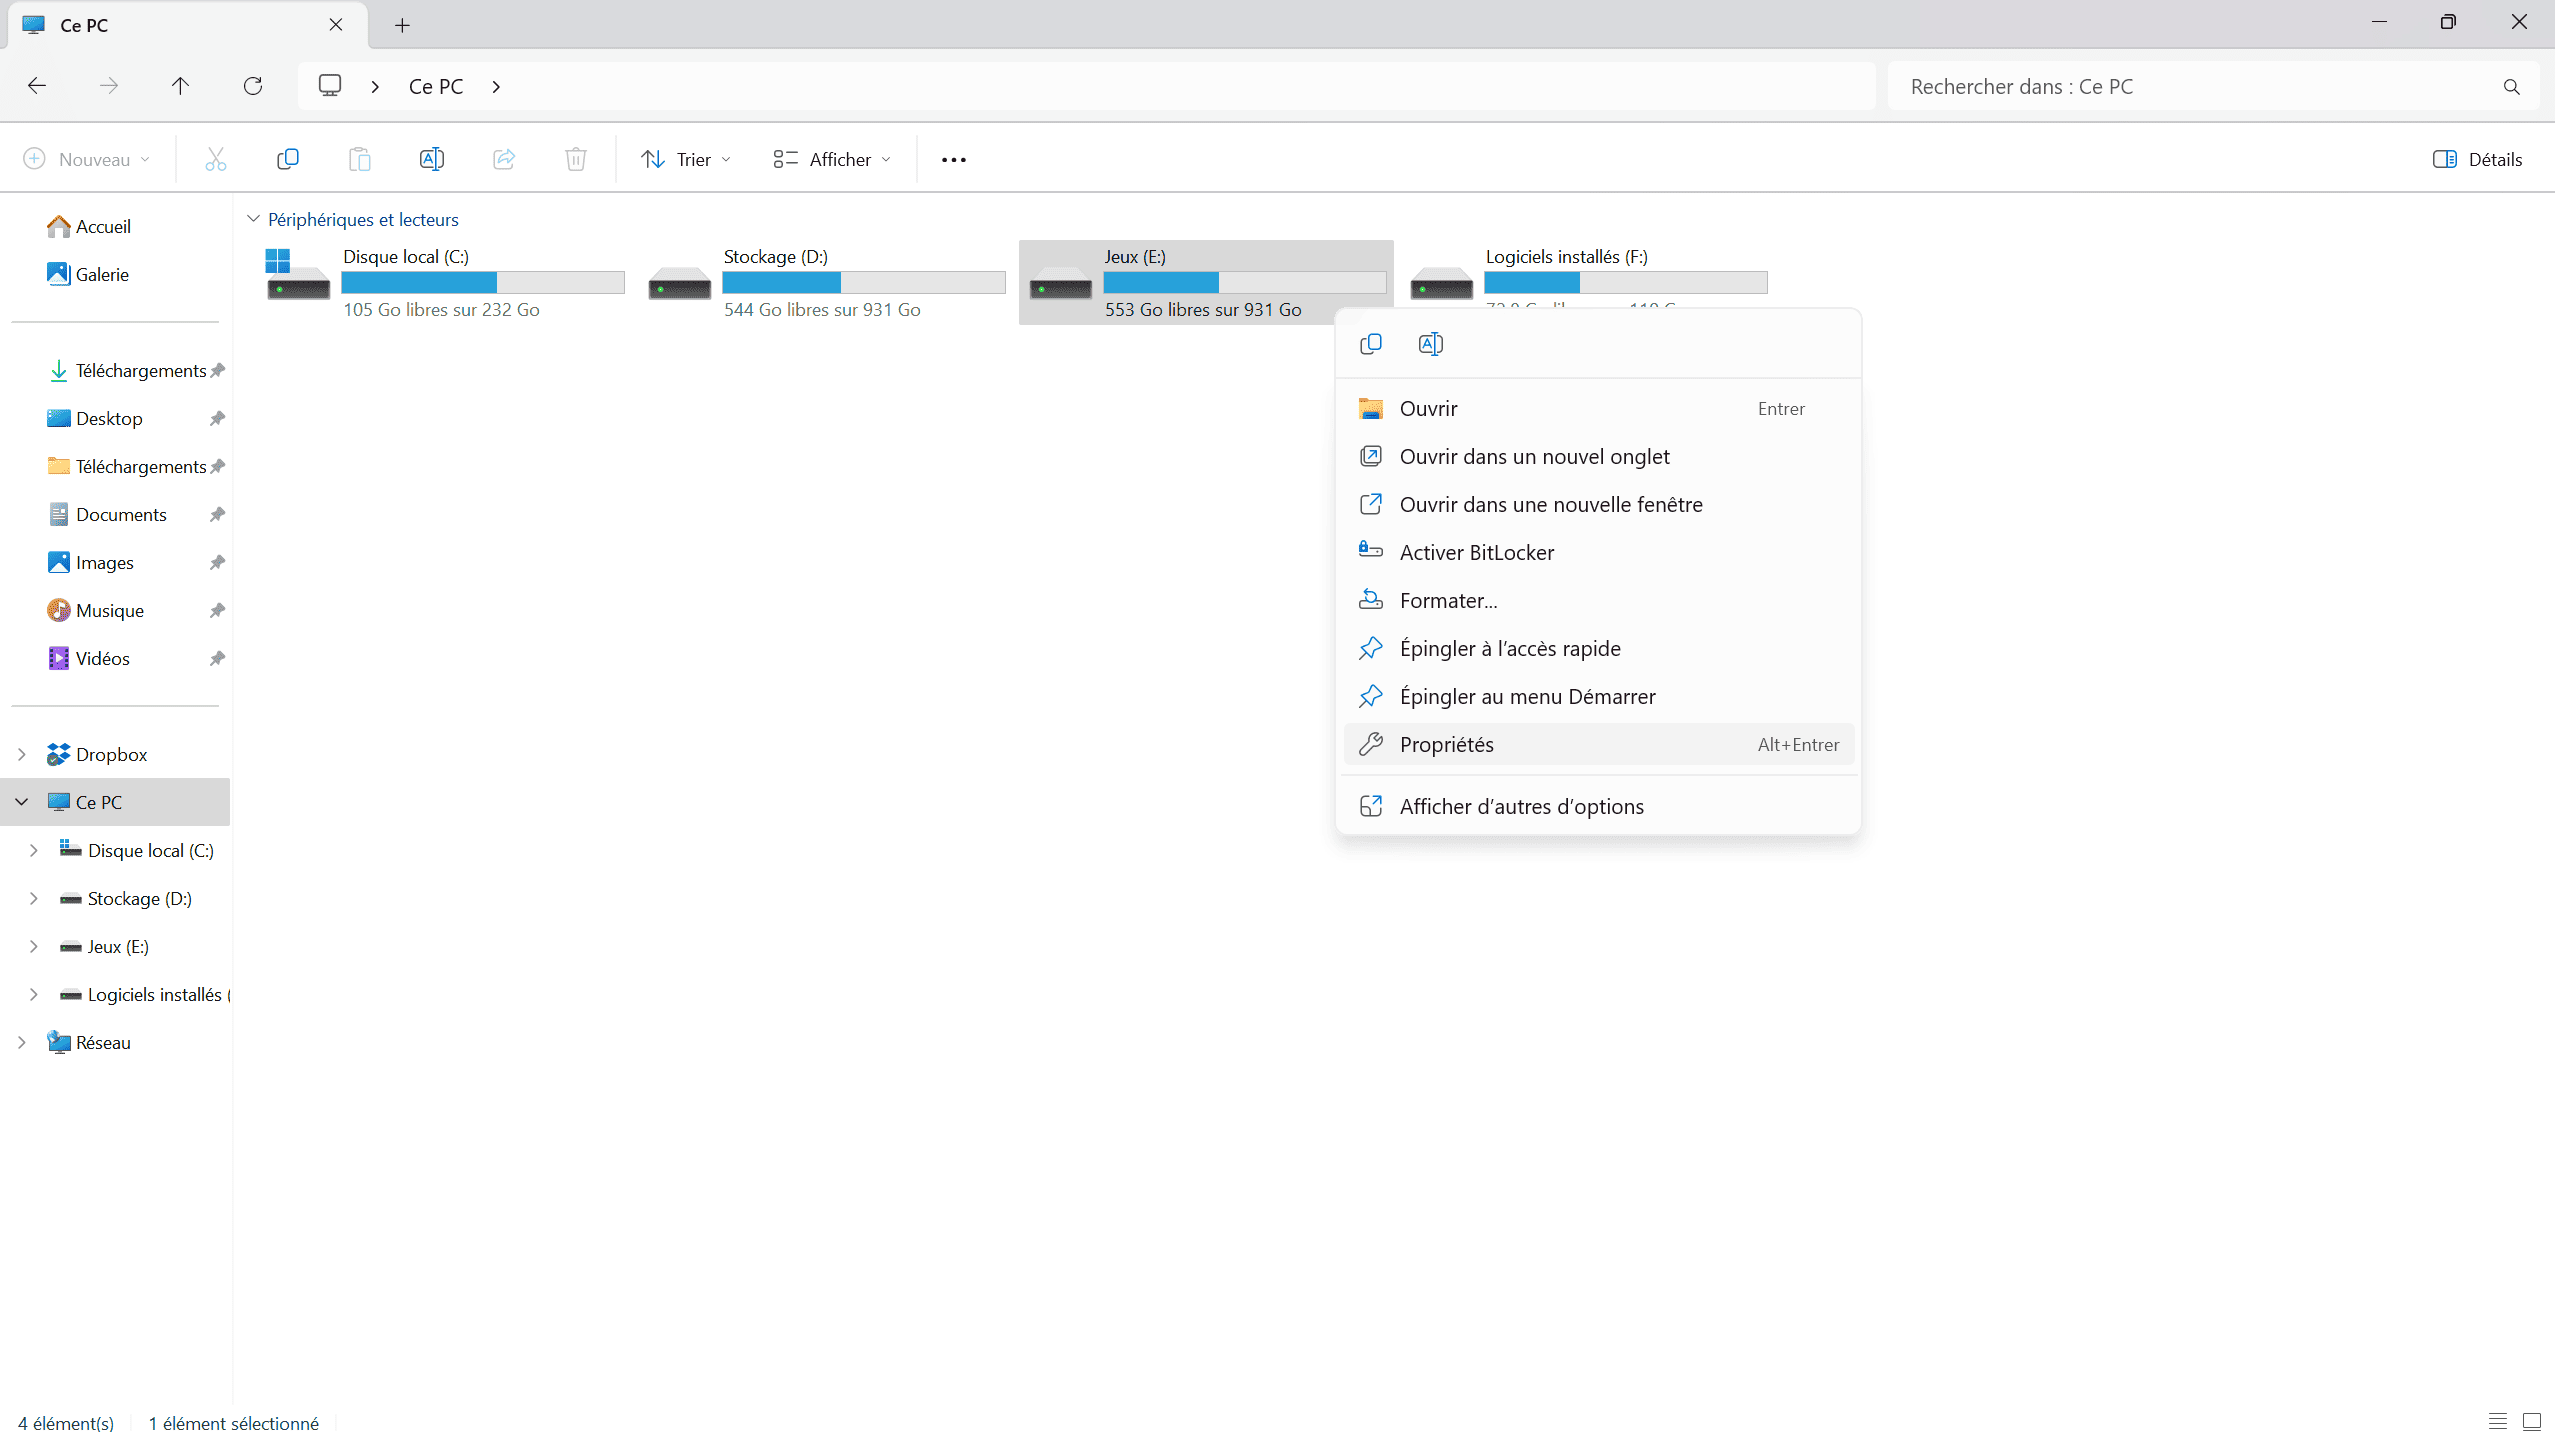Click the Stockage (D:) drive usage bar

click(x=863, y=283)
